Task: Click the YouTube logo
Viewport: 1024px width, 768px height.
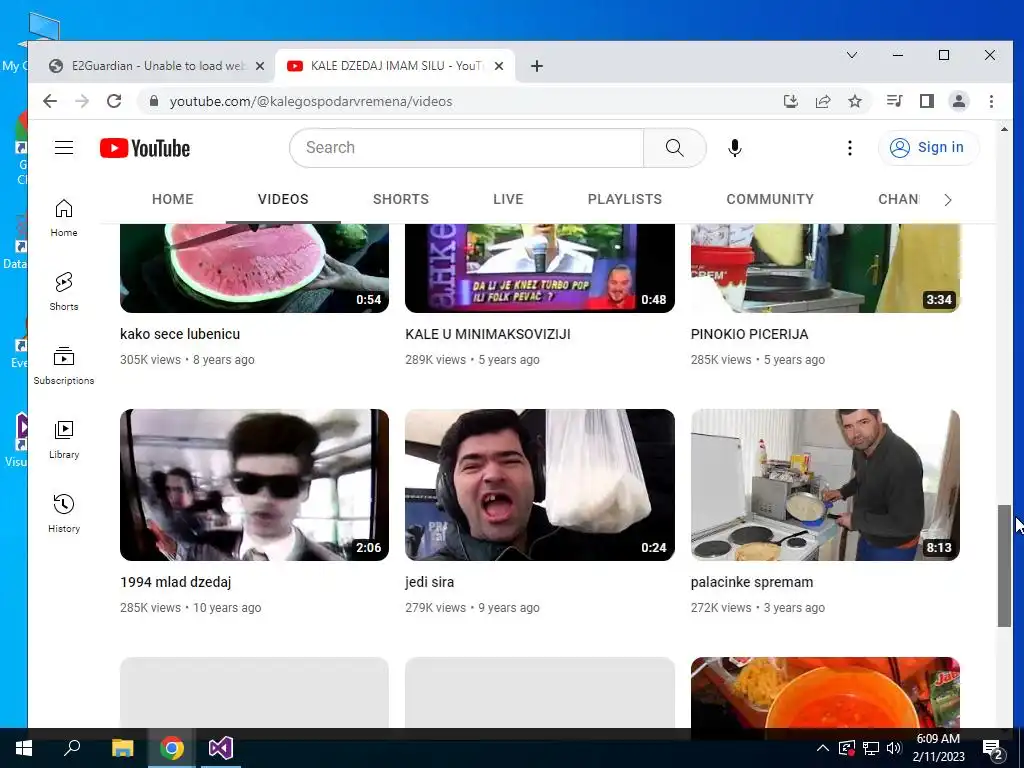Action: pos(145,148)
